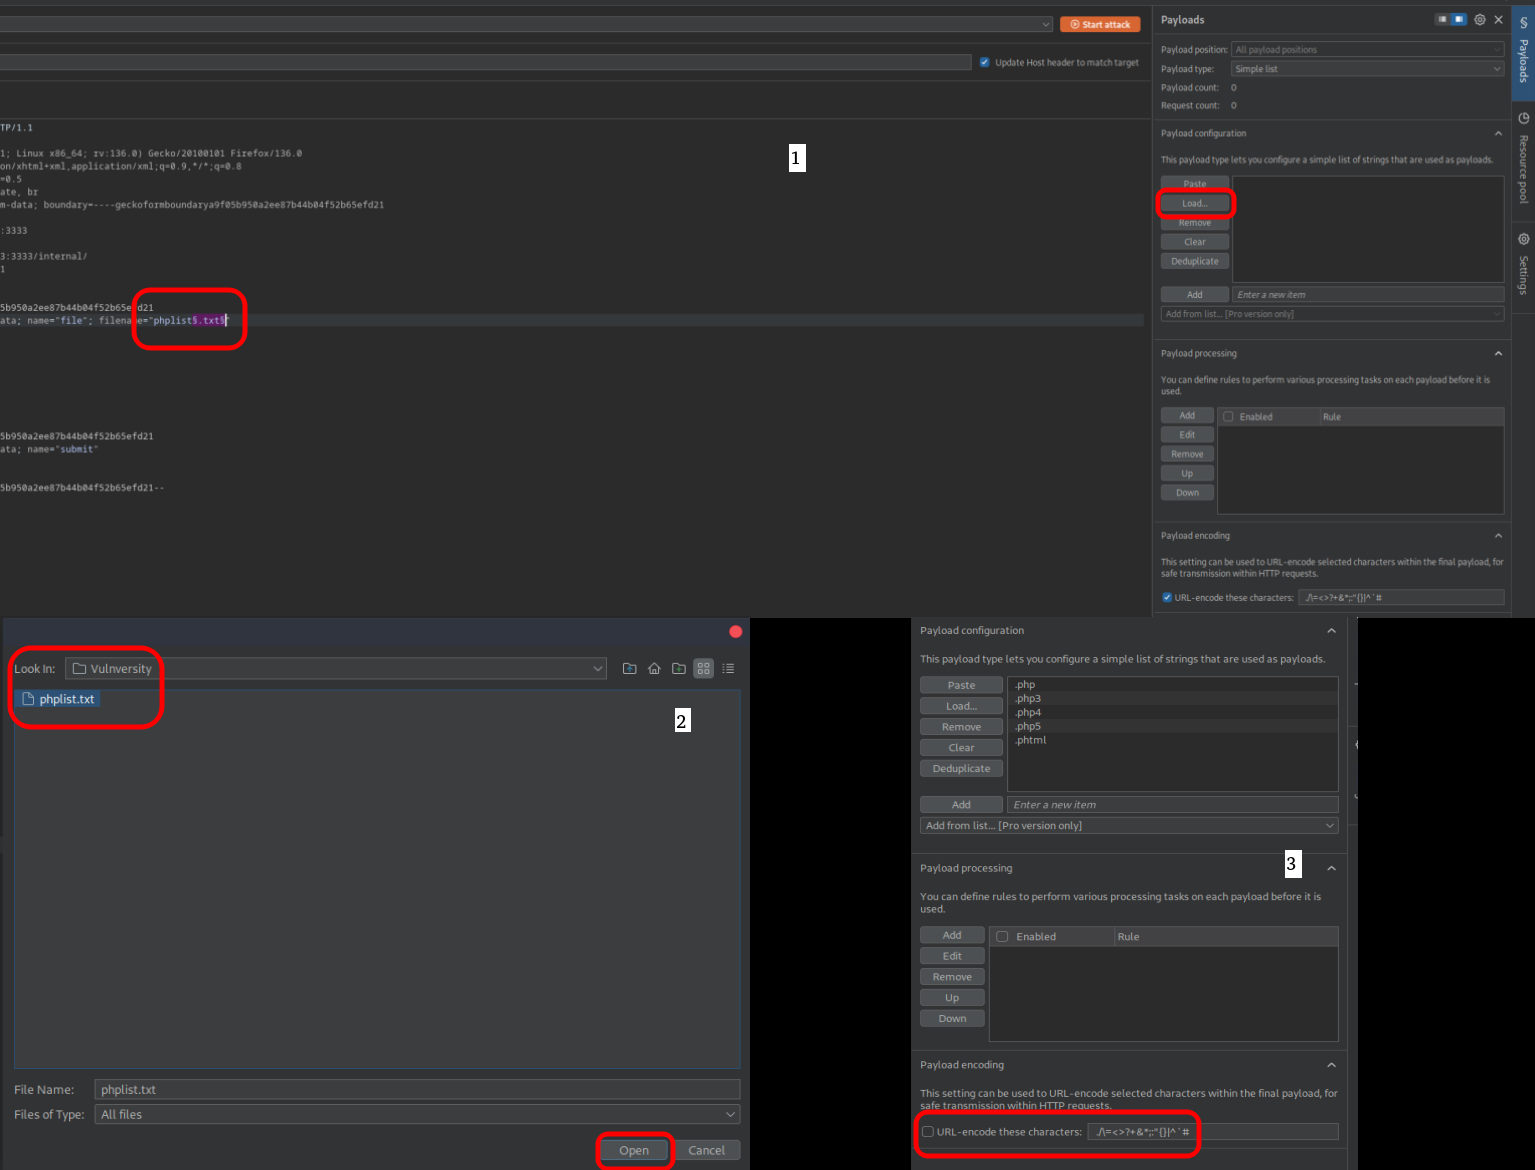Click Up under Payload processing in .php panel
Viewport: 1535px width, 1170px height.
click(952, 997)
